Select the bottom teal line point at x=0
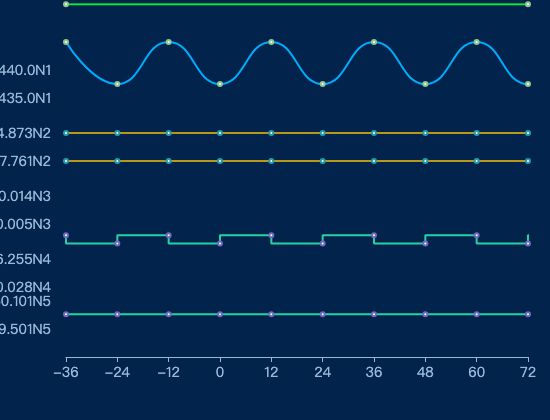The width and height of the screenshot is (550, 420). coord(220,314)
